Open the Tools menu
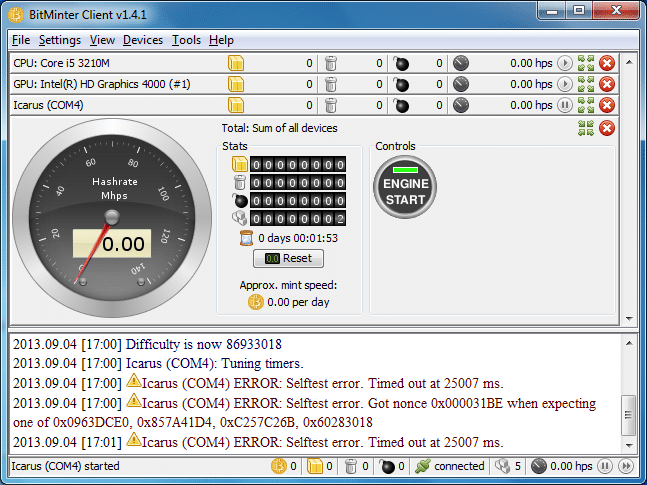 (x=186, y=40)
